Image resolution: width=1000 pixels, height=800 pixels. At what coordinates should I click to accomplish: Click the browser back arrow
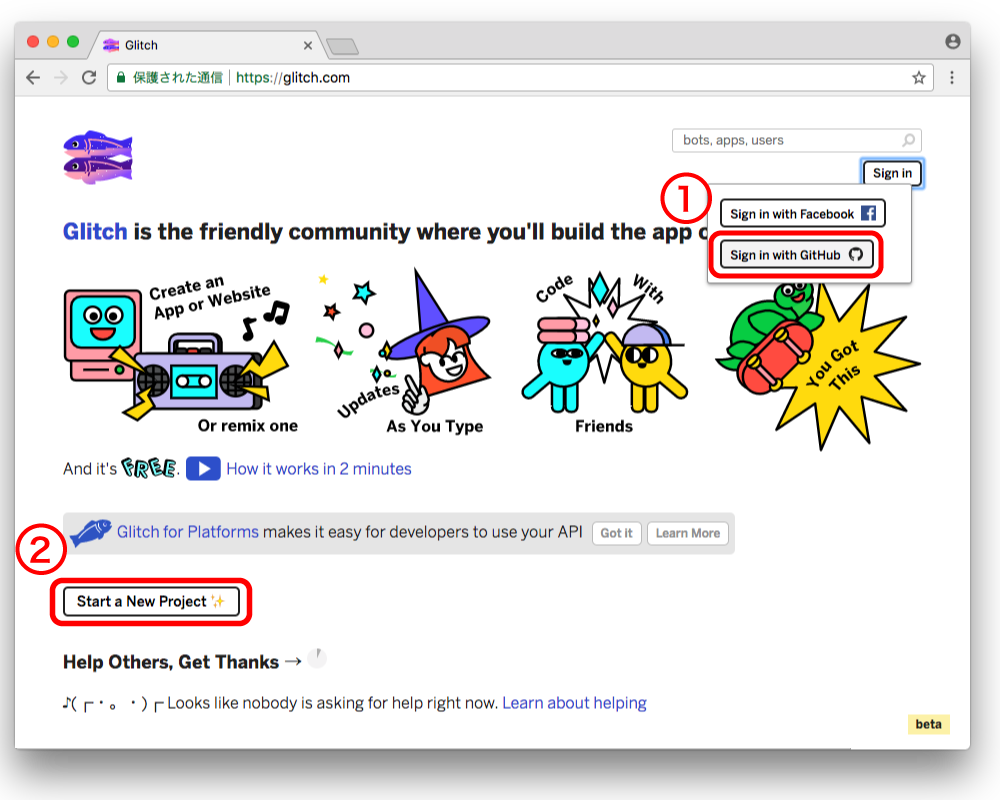click(32, 76)
